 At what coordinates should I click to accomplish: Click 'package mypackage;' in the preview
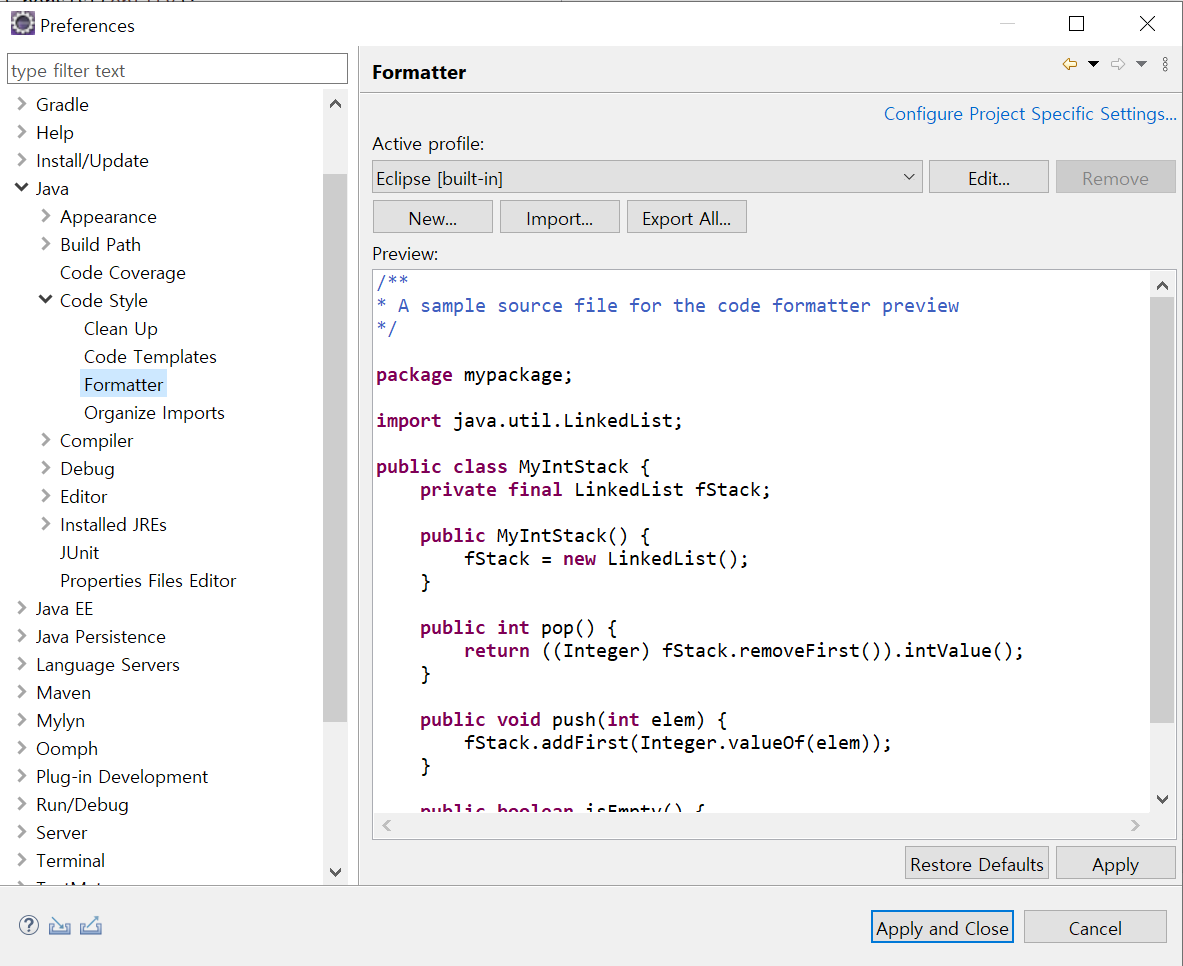coord(475,374)
